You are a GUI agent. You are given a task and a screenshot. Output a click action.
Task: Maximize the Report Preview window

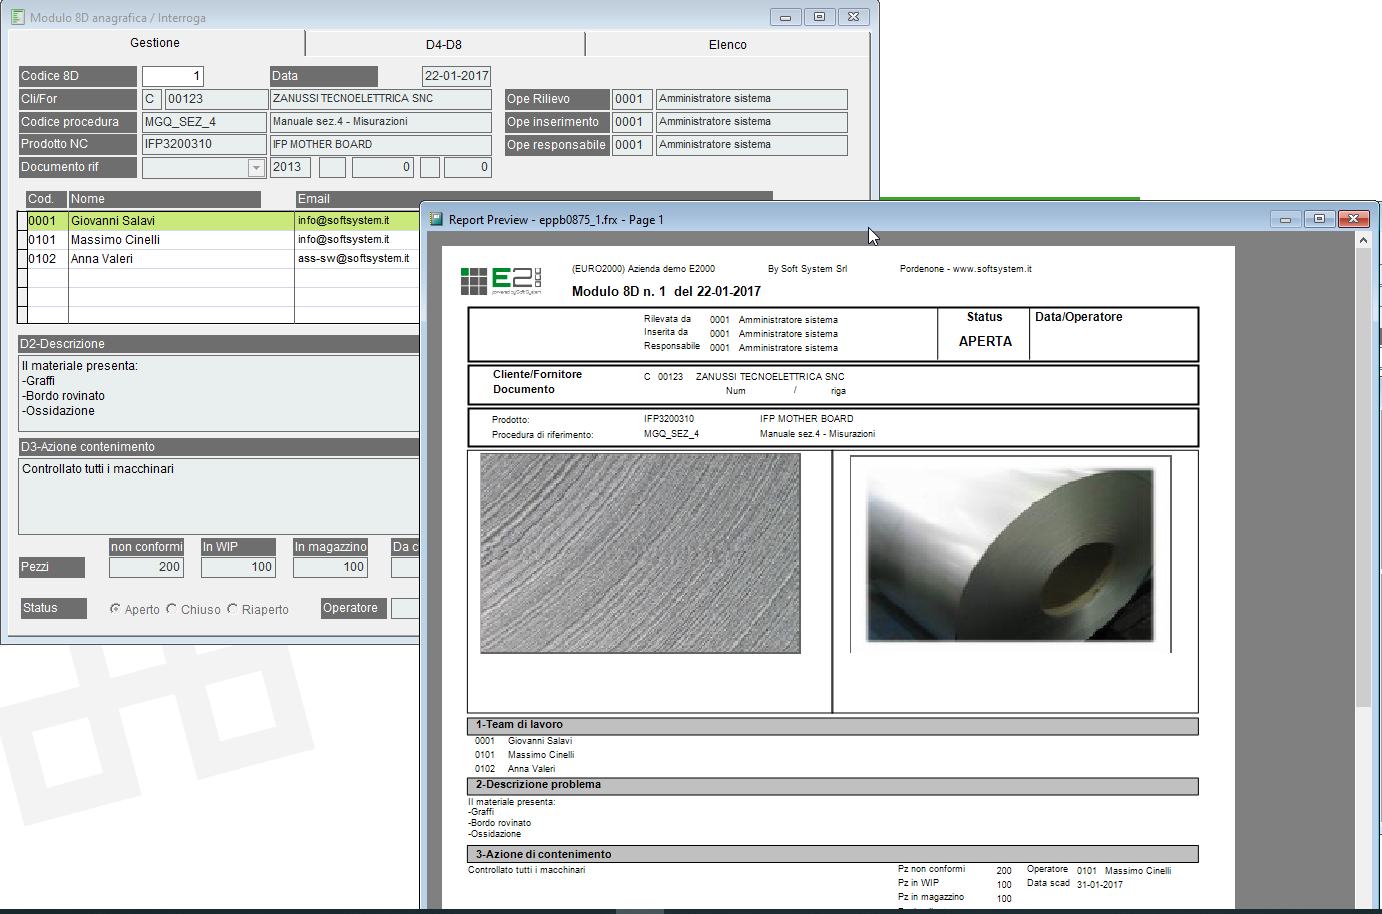pyautogui.click(x=1319, y=219)
